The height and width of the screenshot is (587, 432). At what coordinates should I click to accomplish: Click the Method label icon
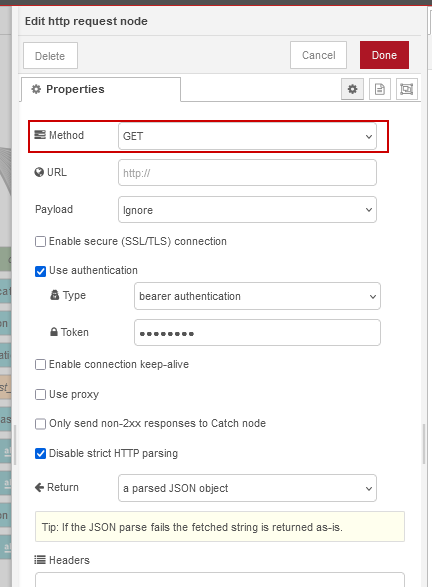[x=40, y=135]
